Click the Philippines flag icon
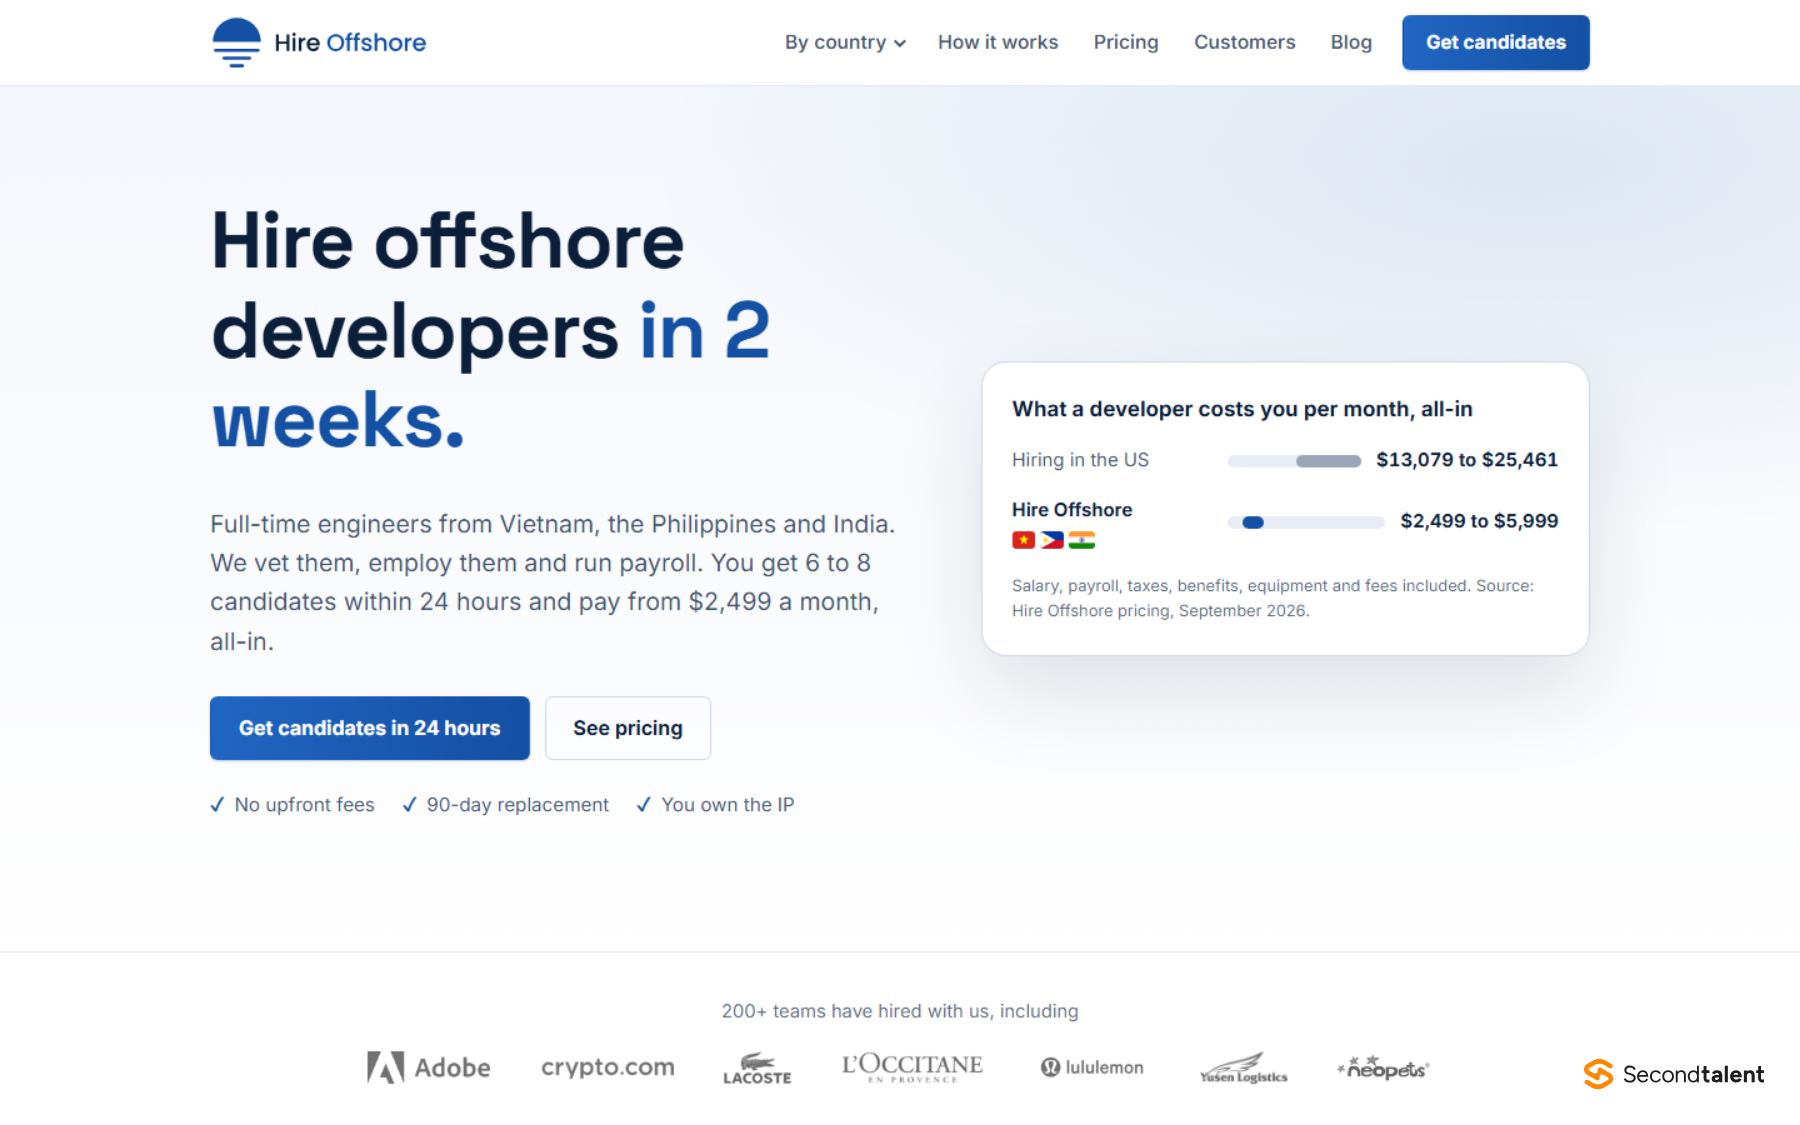1800x1125 pixels. 1052,540
